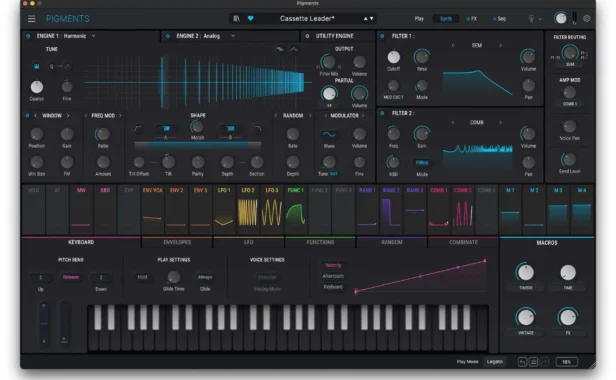This screenshot has width=616, height=380.
Task: Click the lightbulb sound design tips icon
Action: 531,18
